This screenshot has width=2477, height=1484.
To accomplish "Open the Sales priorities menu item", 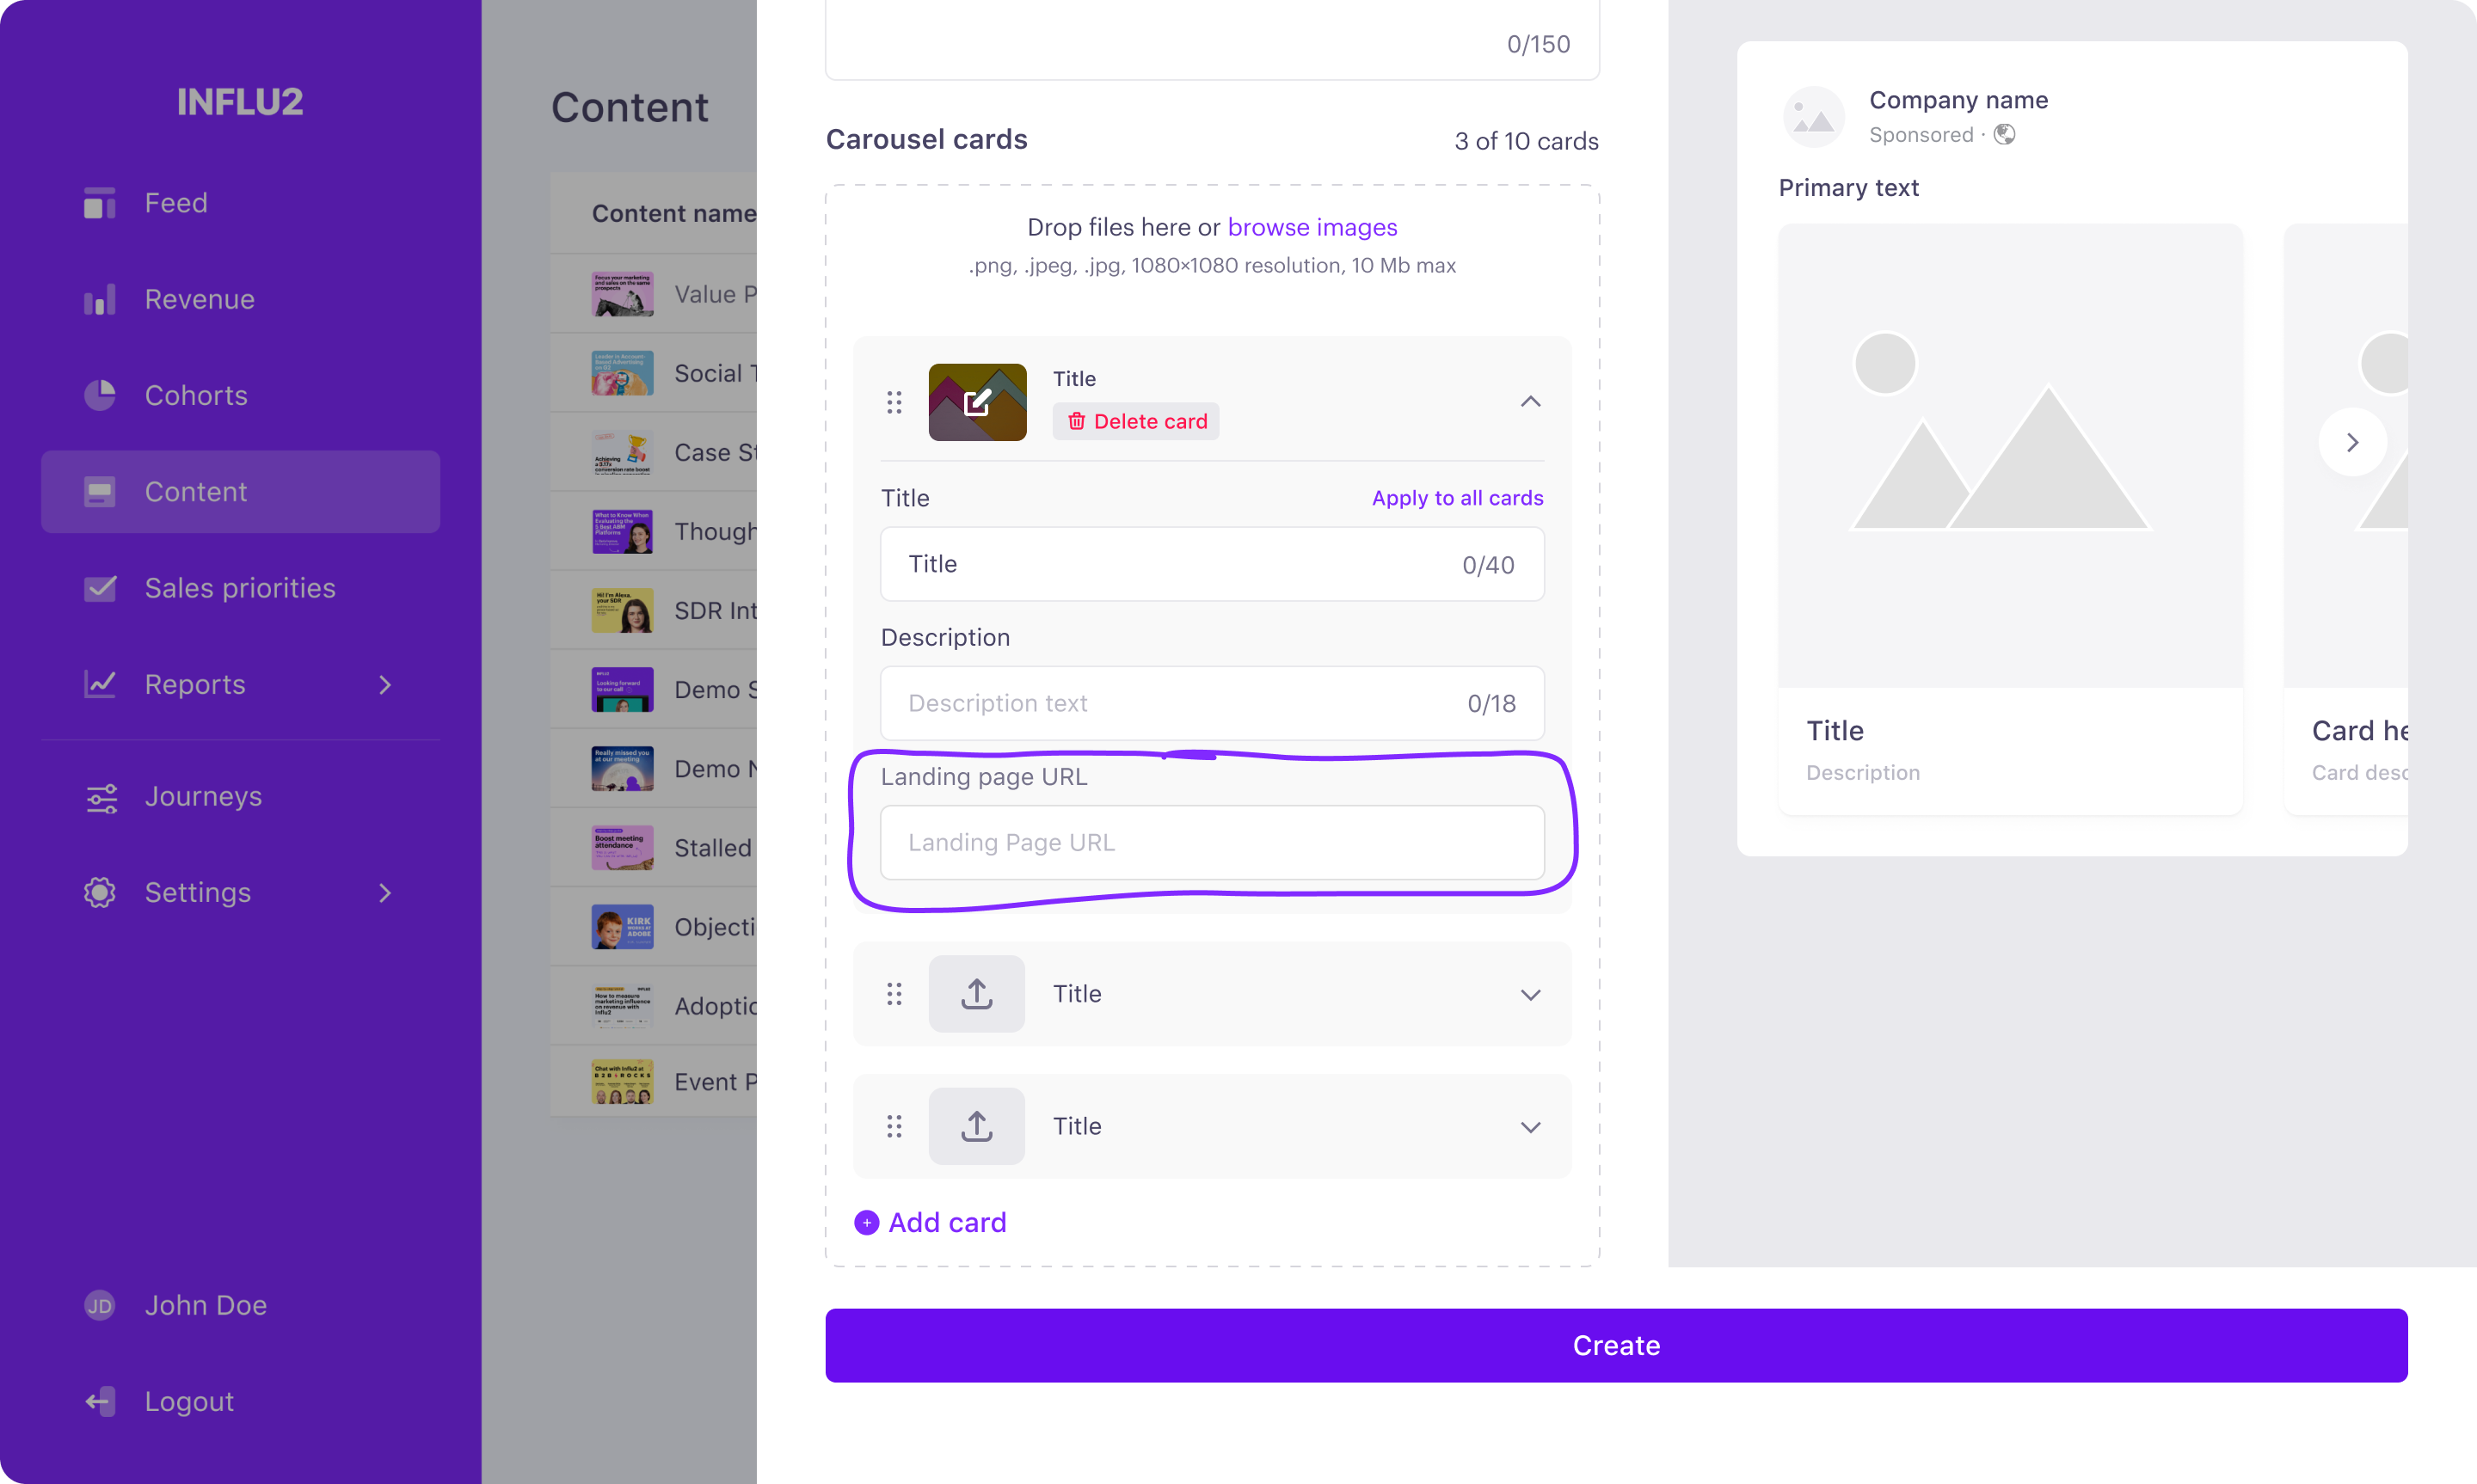I will [x=240, y=588].
